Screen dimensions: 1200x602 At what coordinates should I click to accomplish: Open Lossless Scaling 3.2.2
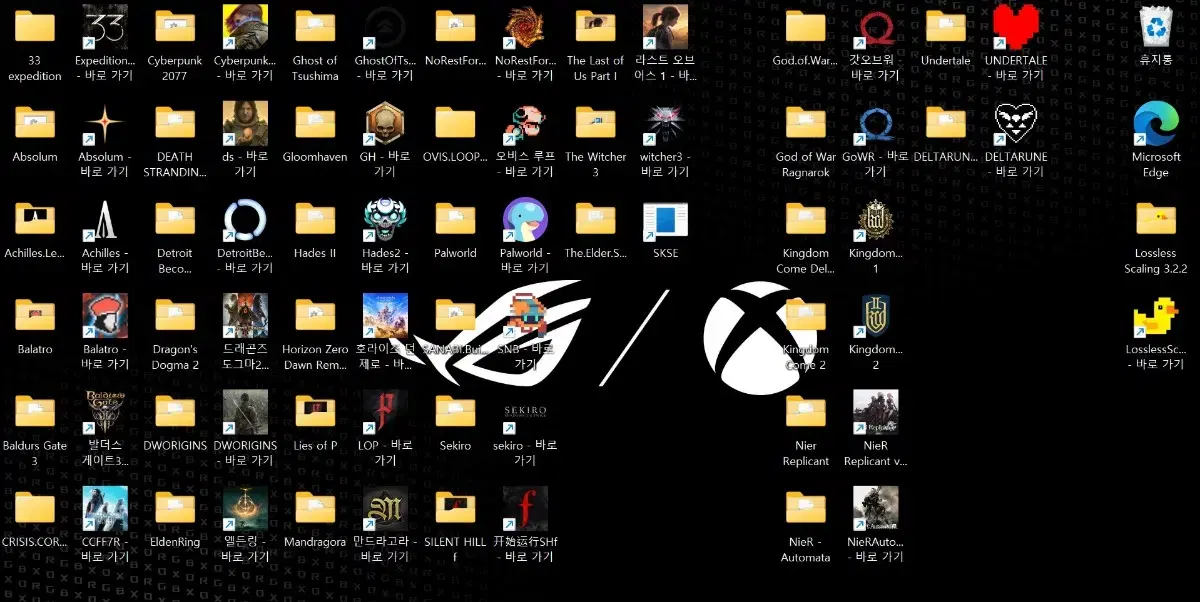click(1155, 224)
